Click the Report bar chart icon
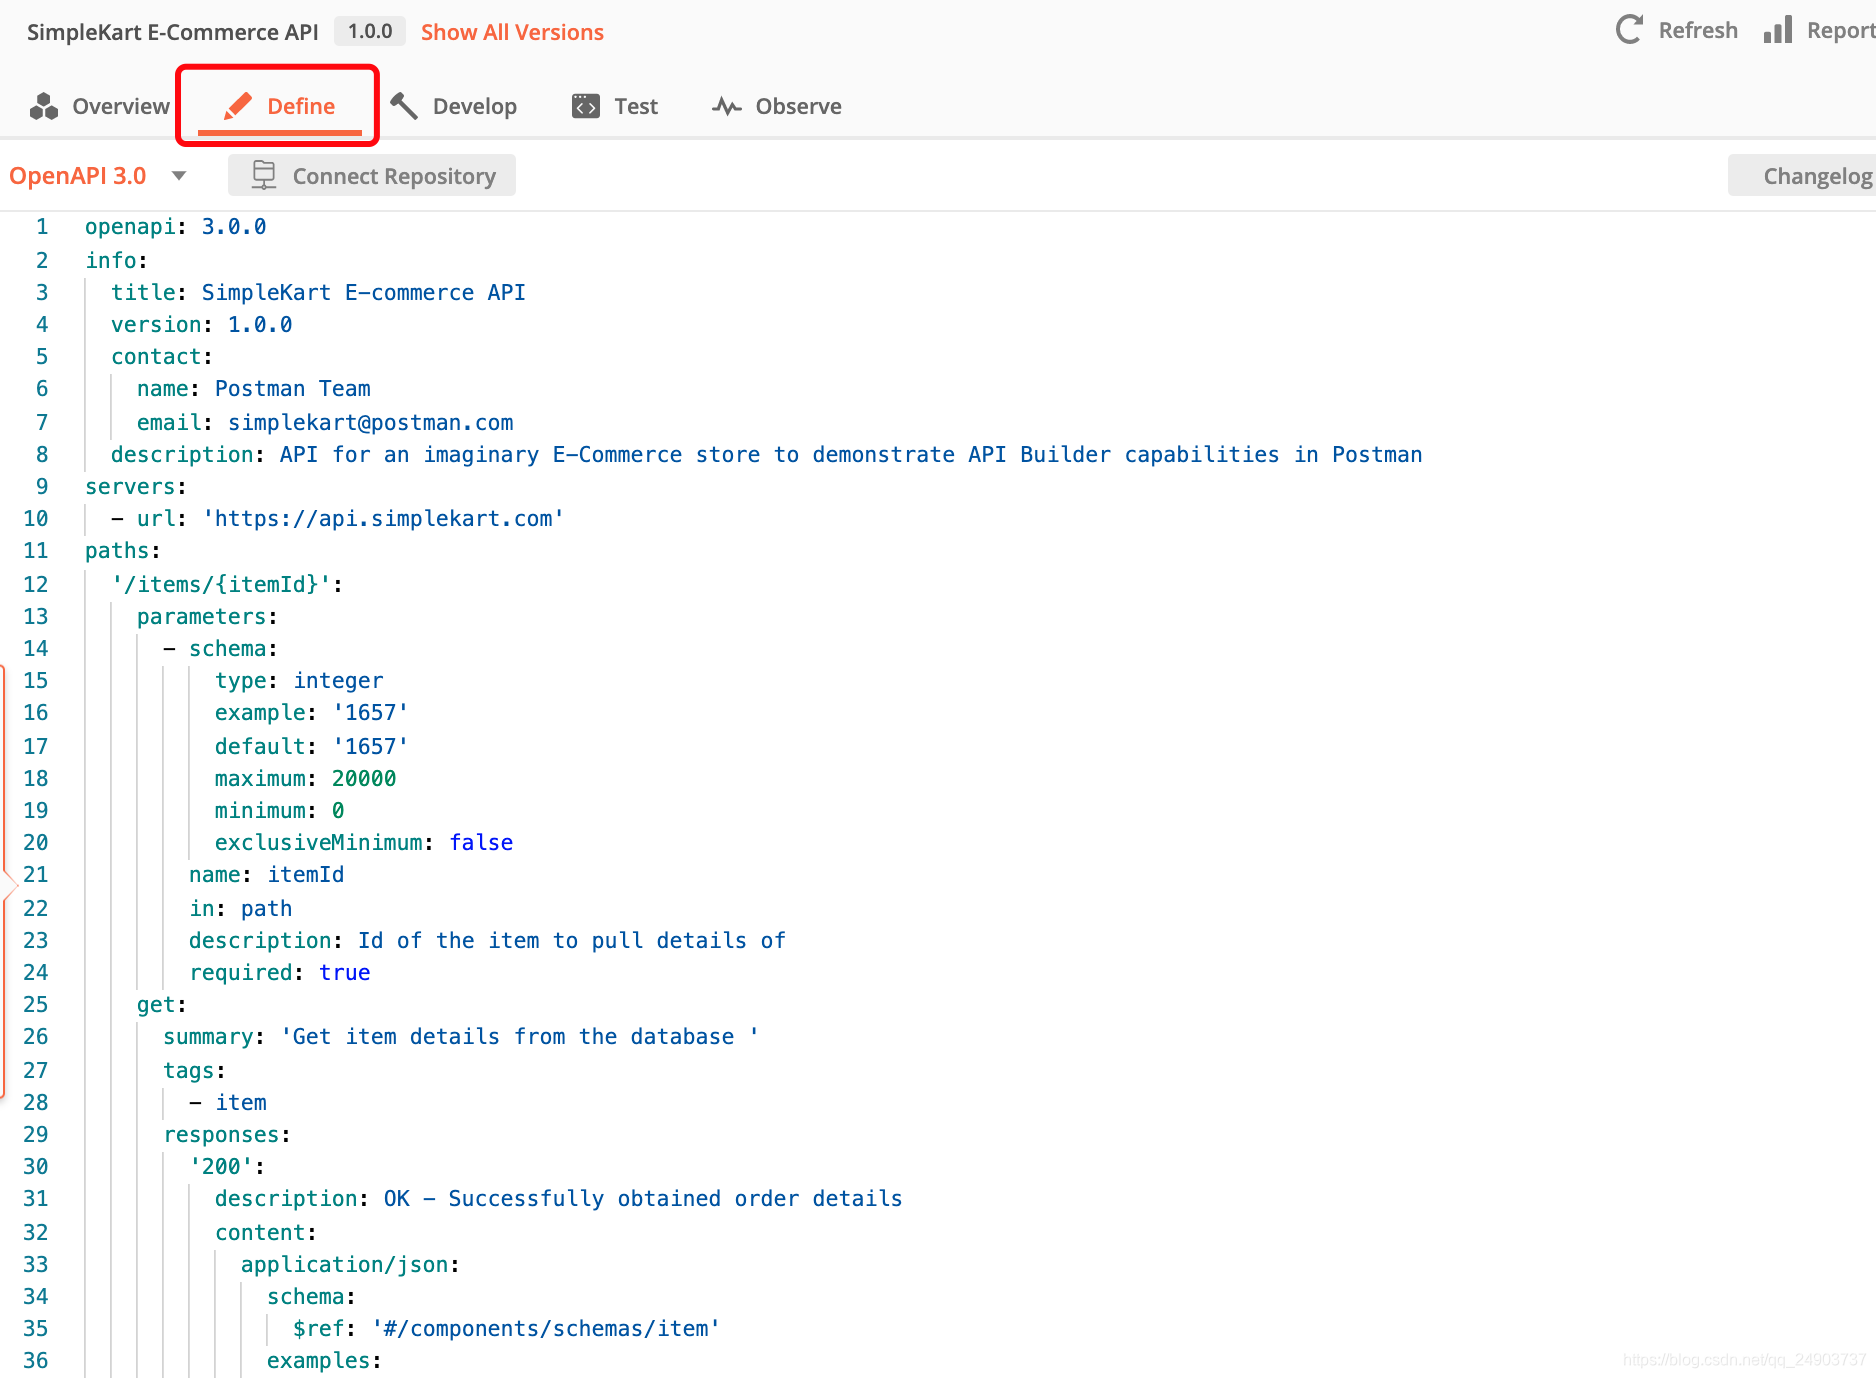Viewport: 1876px width, 1378px height. [1778, 30]
